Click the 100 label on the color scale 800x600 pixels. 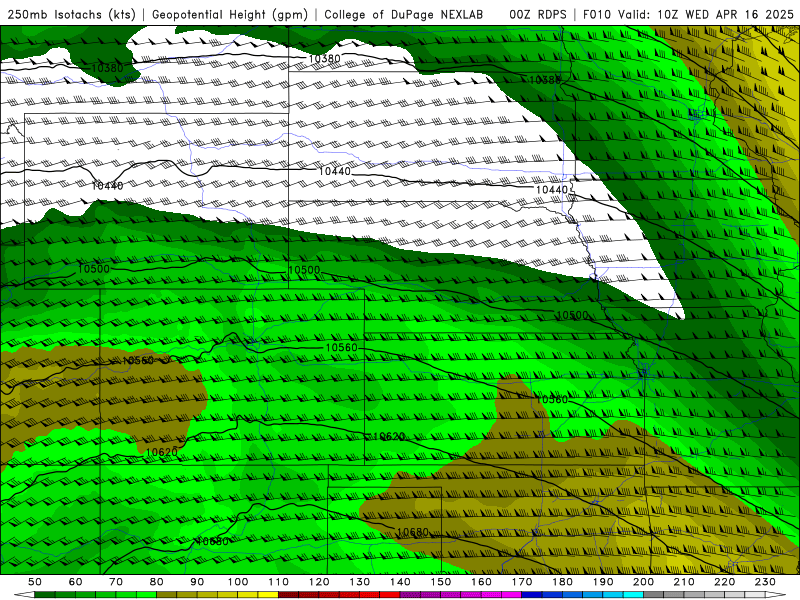(x=238, y=582)
